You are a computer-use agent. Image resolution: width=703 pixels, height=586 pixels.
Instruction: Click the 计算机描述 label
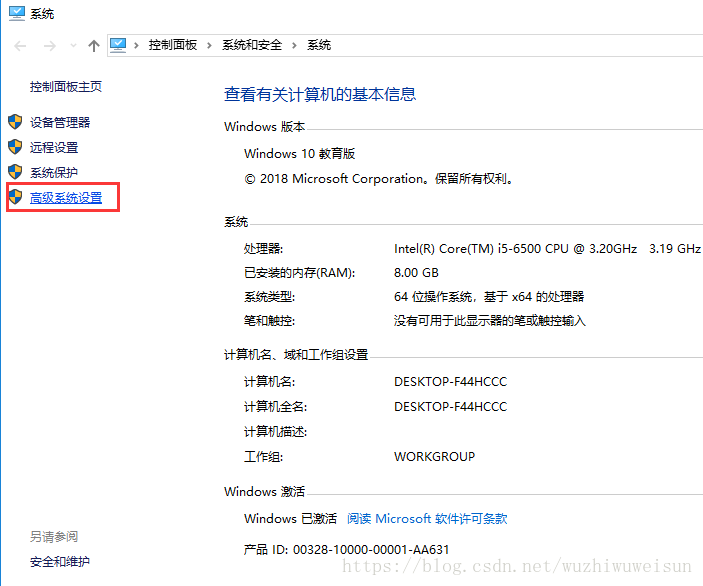[x=275, y=432]
